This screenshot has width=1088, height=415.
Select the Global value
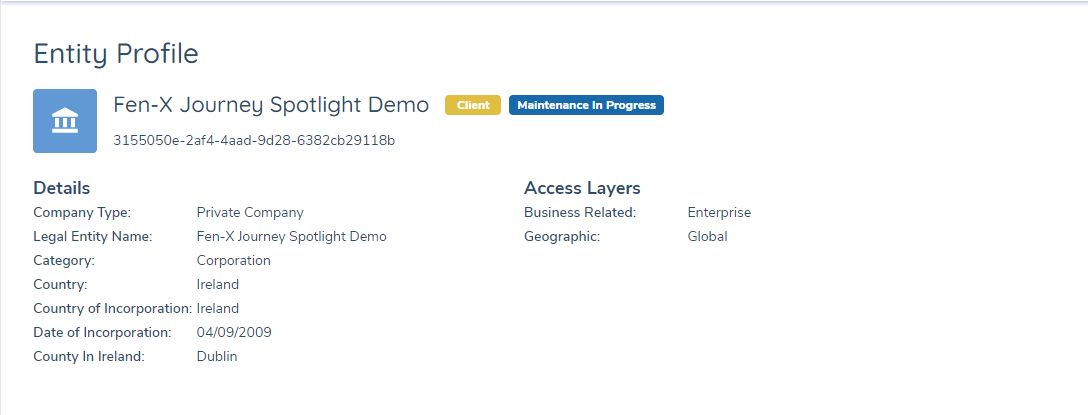tap(707, 237)
